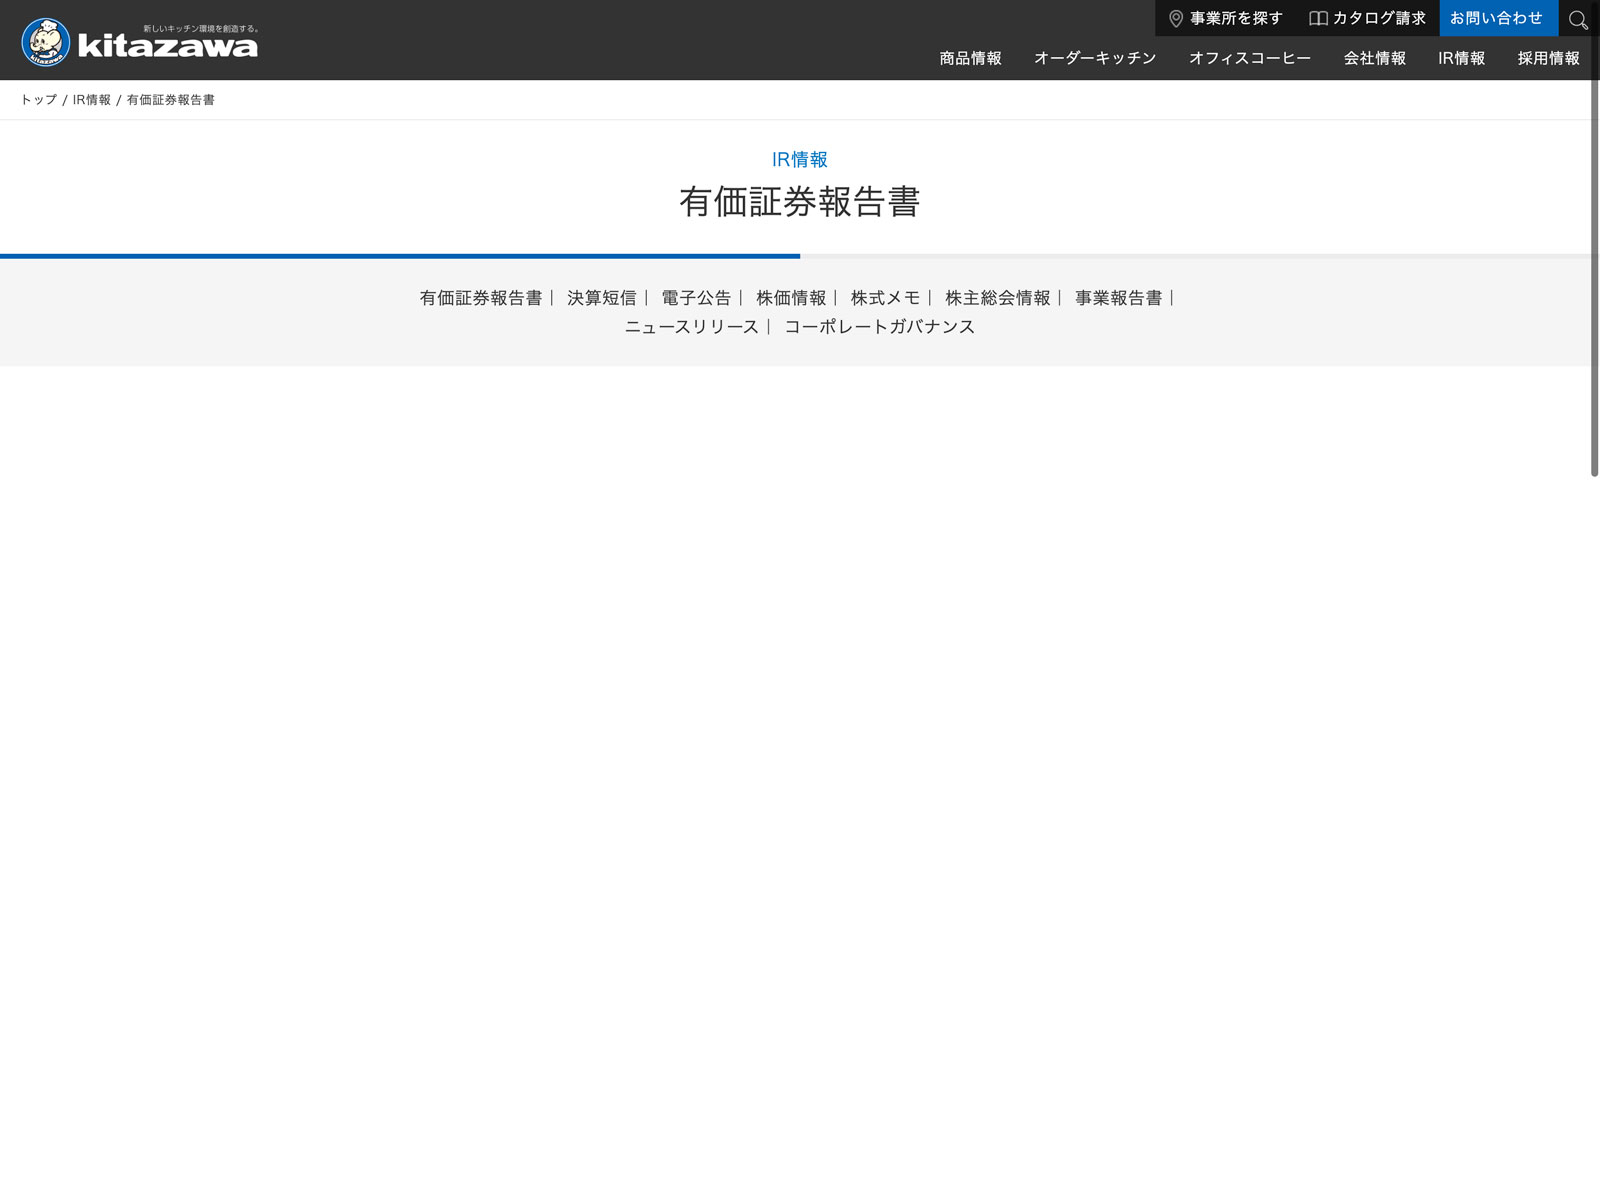Click the トップ breadcrumb link
The image size is (1600, 1200).
39,100
